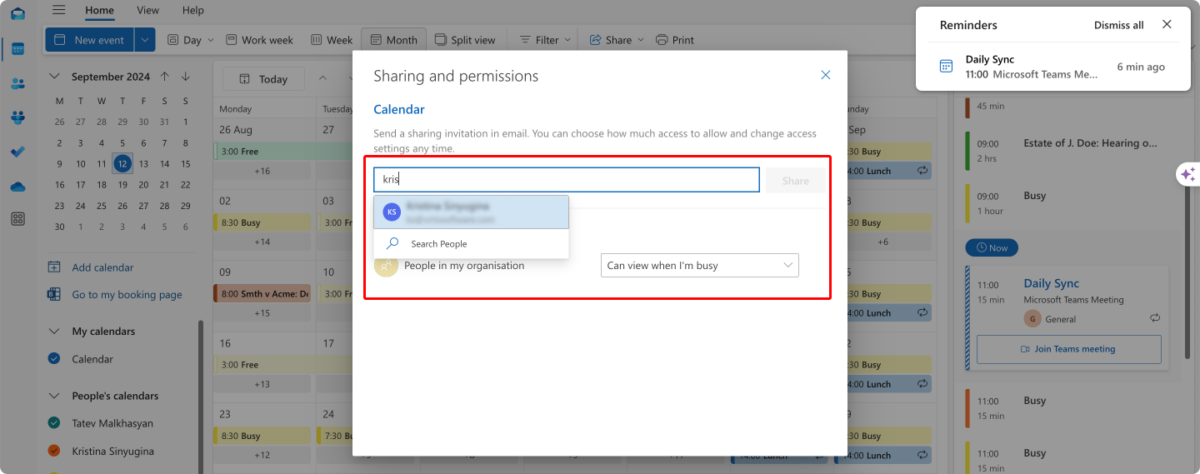The height and width of the screenshot is (474, 1200).
Task: Click the Now indicator pill in the agenda
Action: click(x=992, y=247)
